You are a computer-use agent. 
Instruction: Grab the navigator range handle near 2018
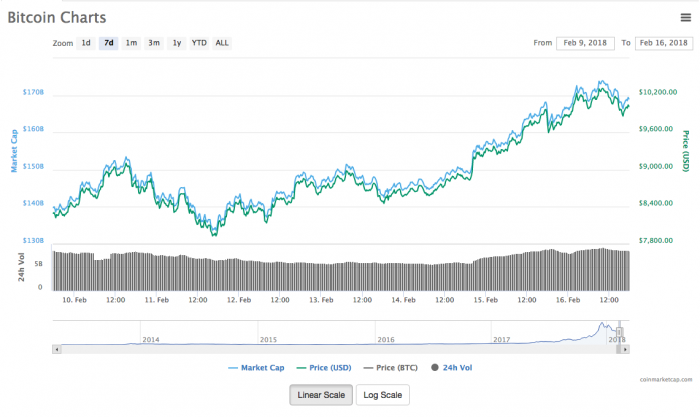click(619, 332)
